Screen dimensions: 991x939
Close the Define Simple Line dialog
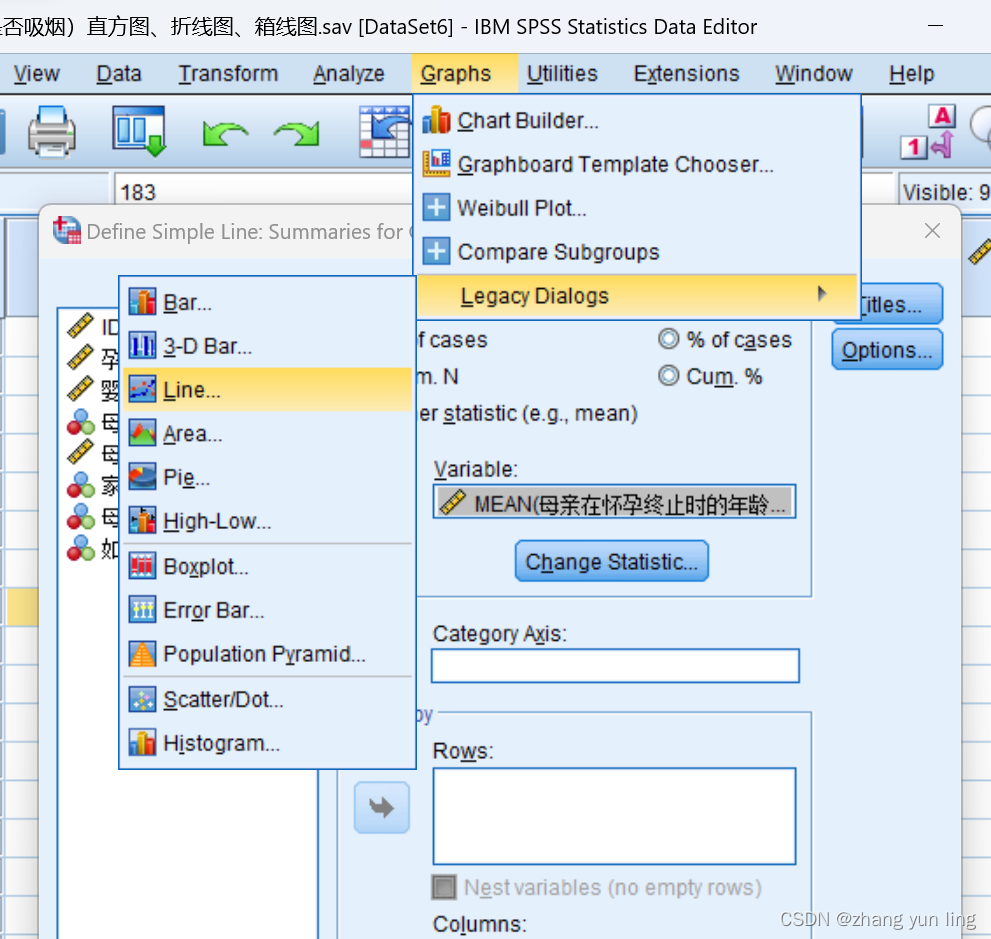(x=932, y=231)
